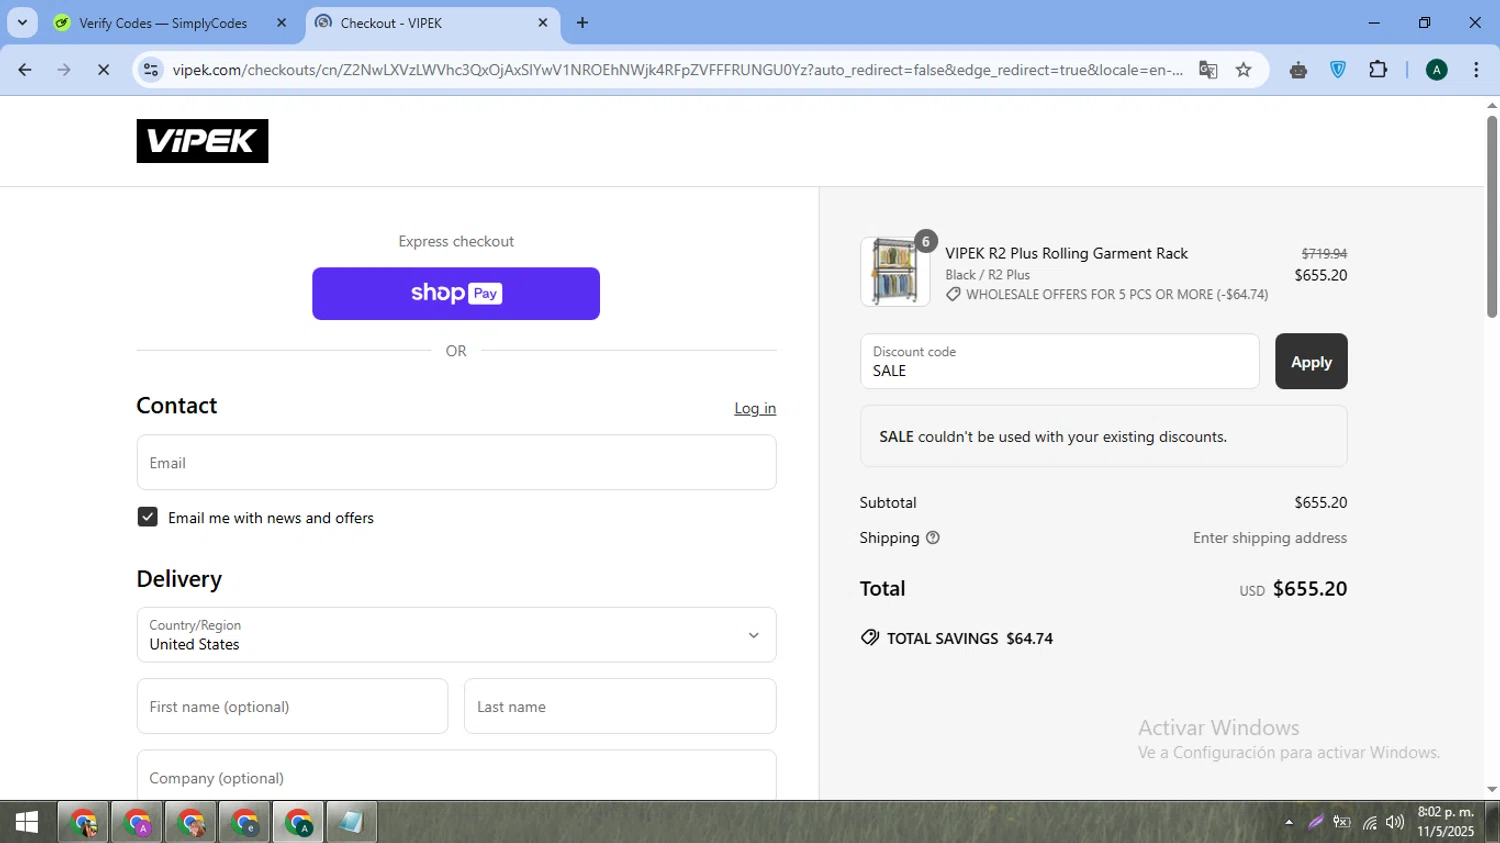Screen dimensions: 1500x843
Task: Open the Chrome profile avatar
Action: point(1437,70)
